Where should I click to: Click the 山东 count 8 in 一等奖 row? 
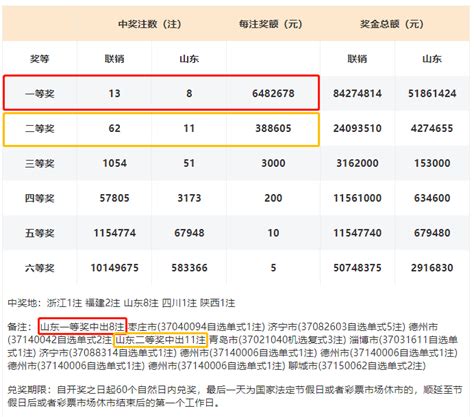(x=189, y=93)
